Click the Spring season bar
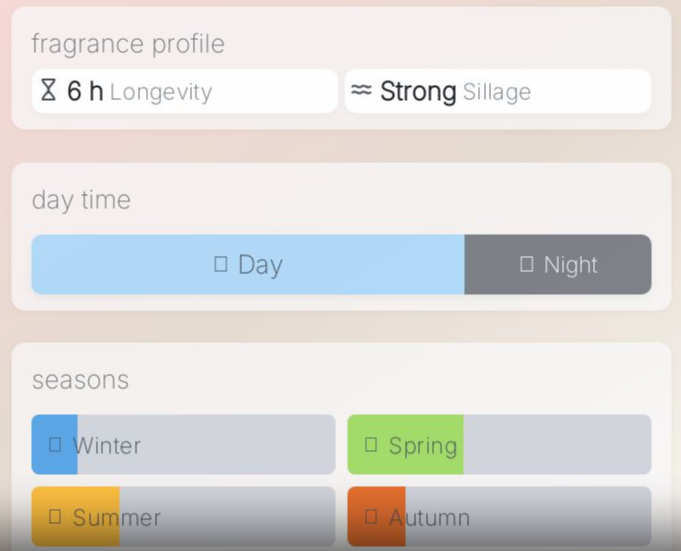The height and width of the screenshot is (551, 681). tap(499, 444)
